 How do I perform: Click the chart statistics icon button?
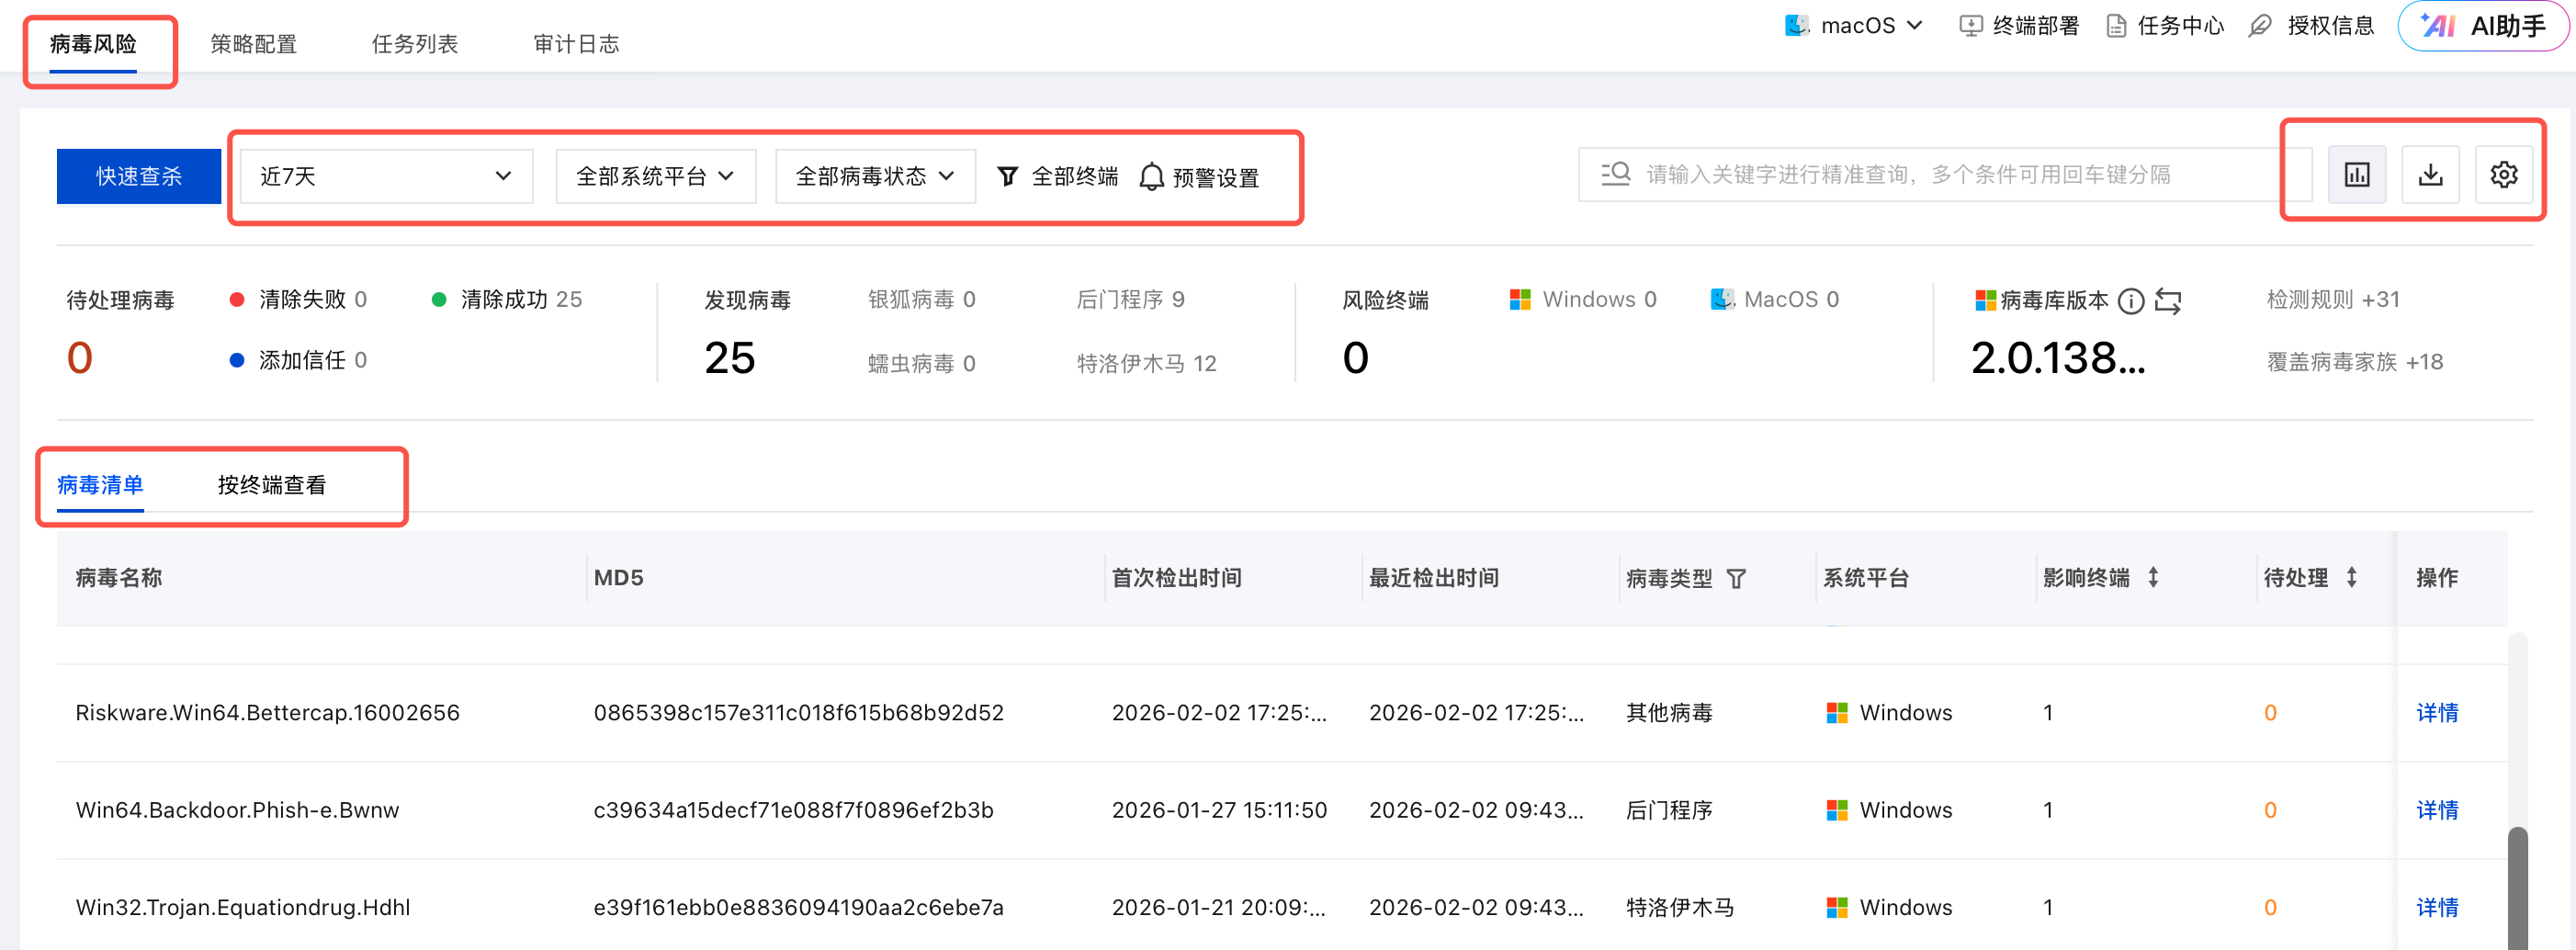tap(2356, 175)
